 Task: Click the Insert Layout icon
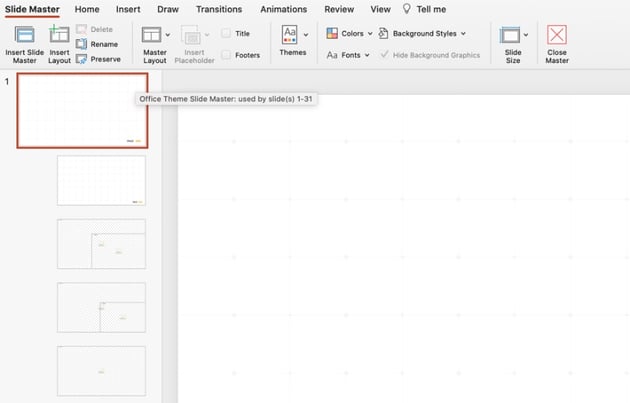pyautogui.click(x=59, y=35)
